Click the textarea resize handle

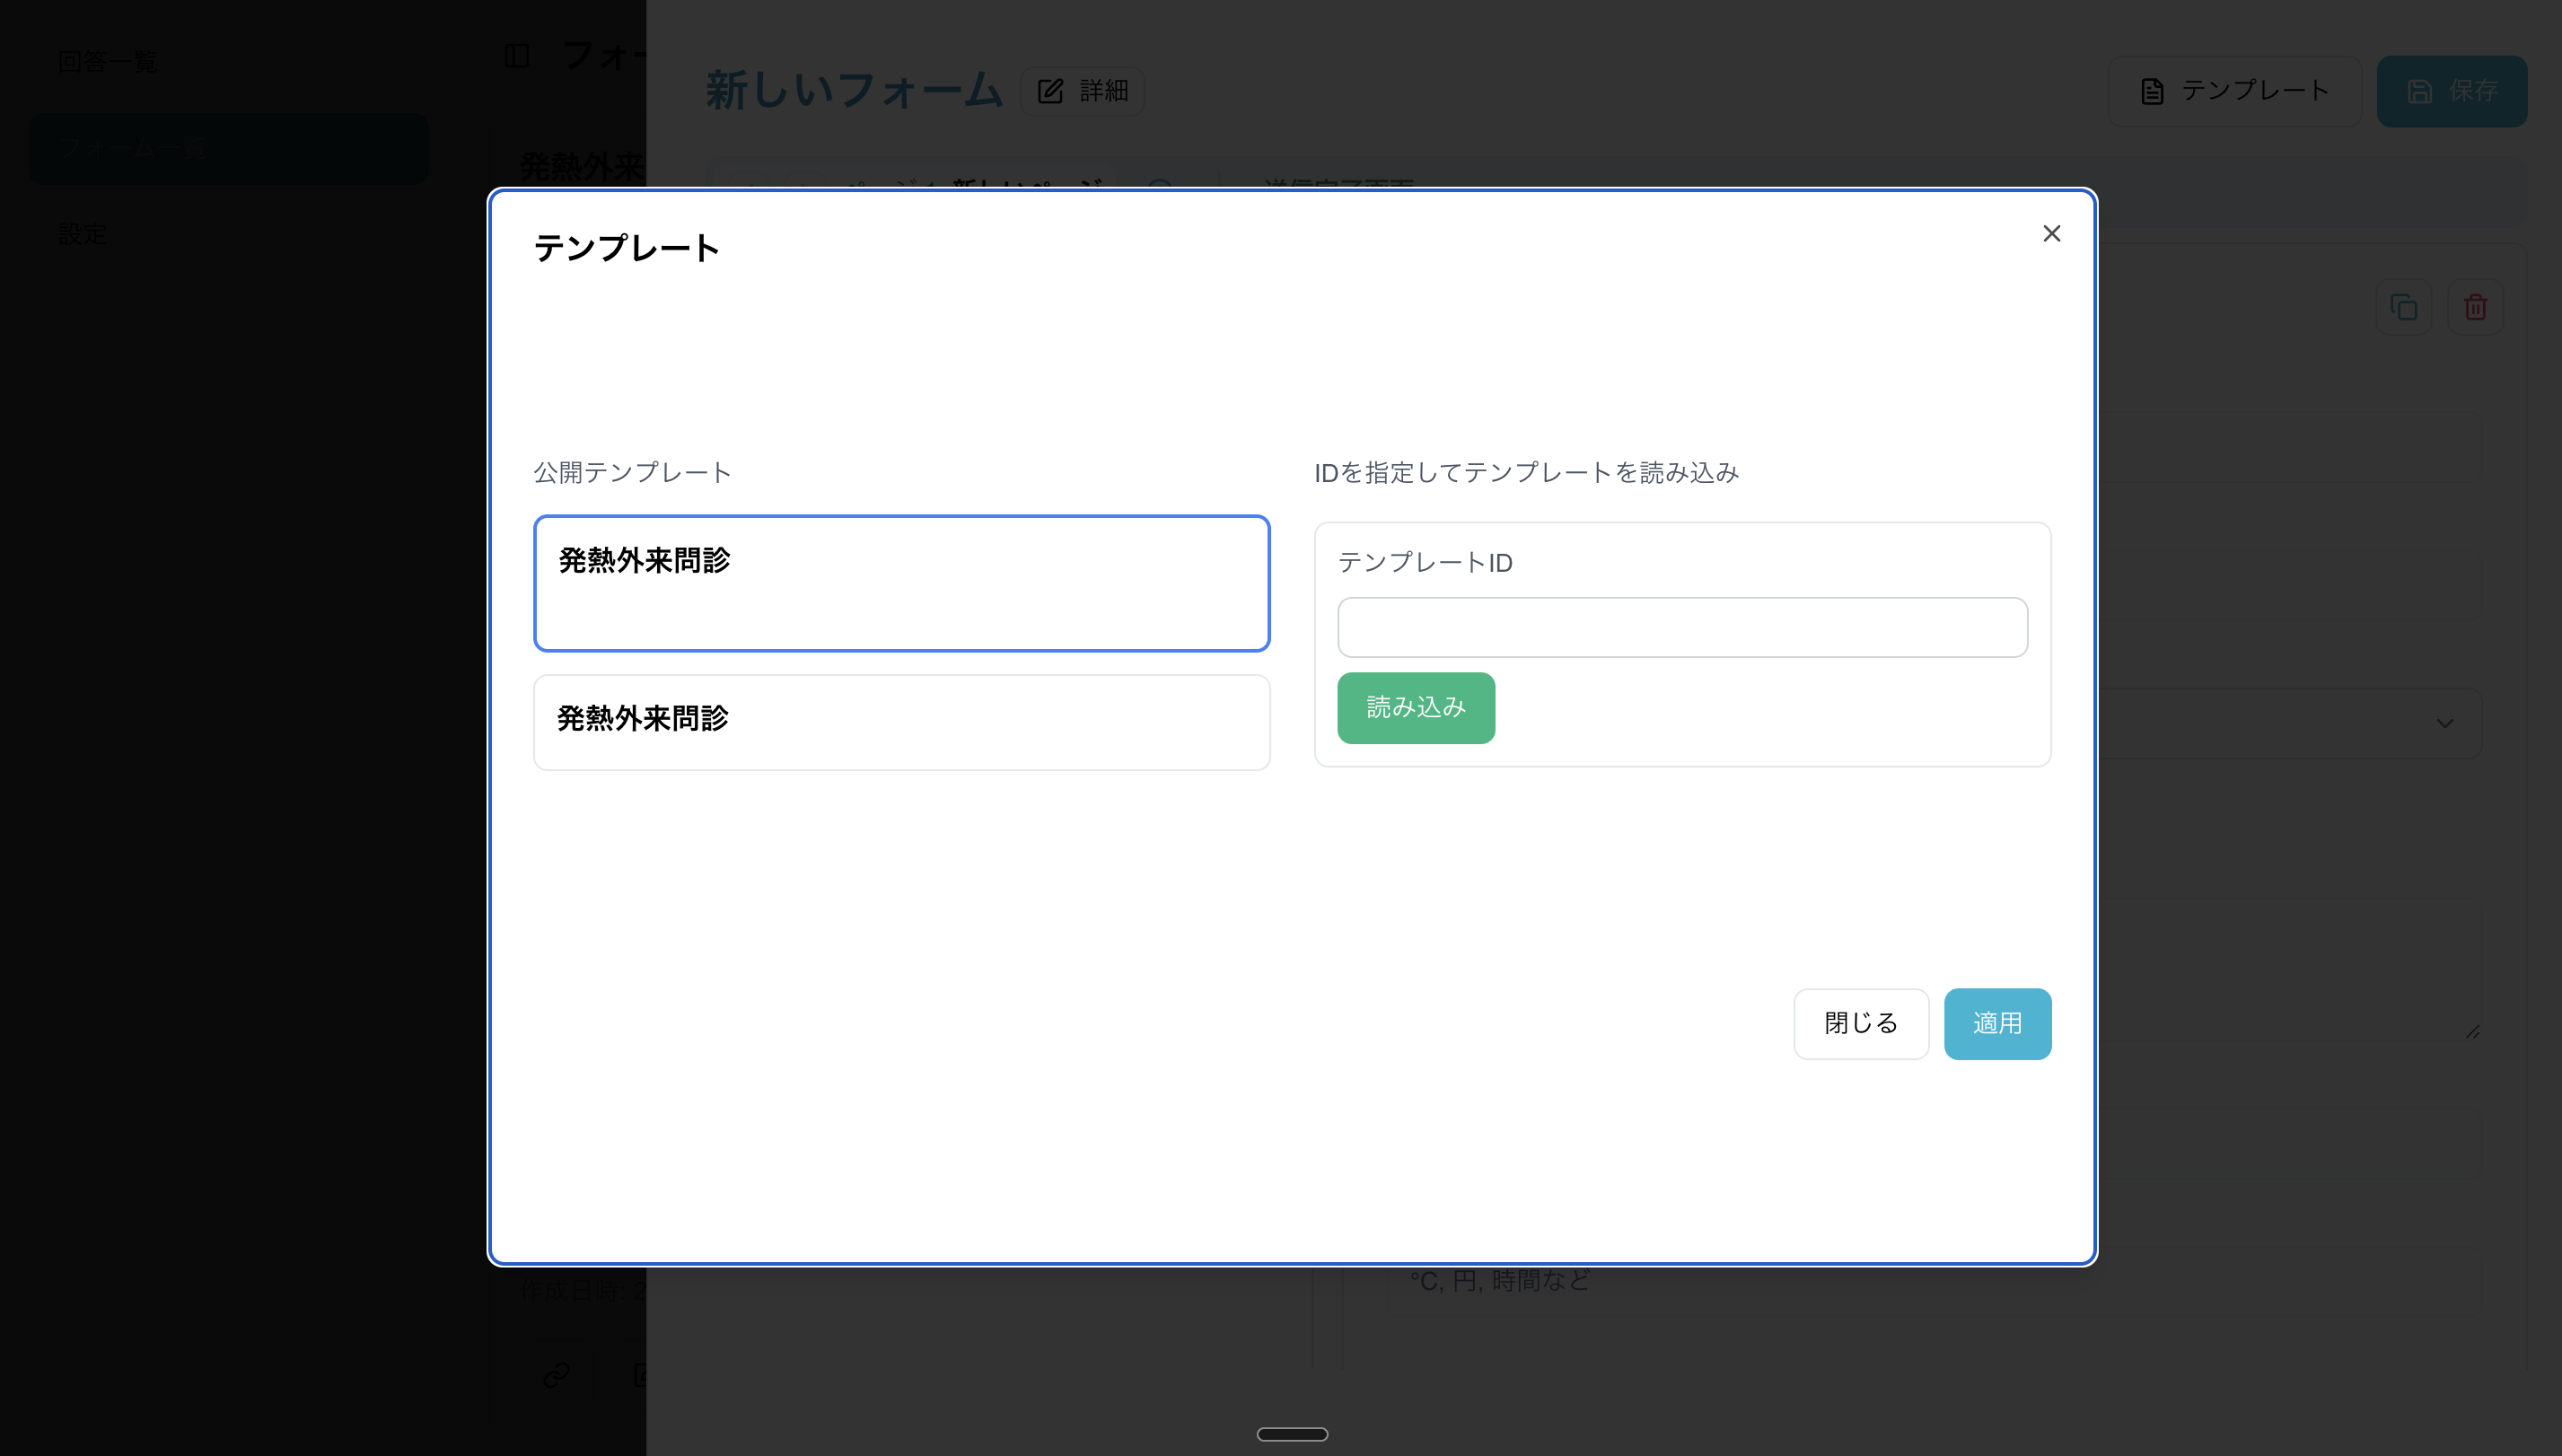click(2472, 1031)
